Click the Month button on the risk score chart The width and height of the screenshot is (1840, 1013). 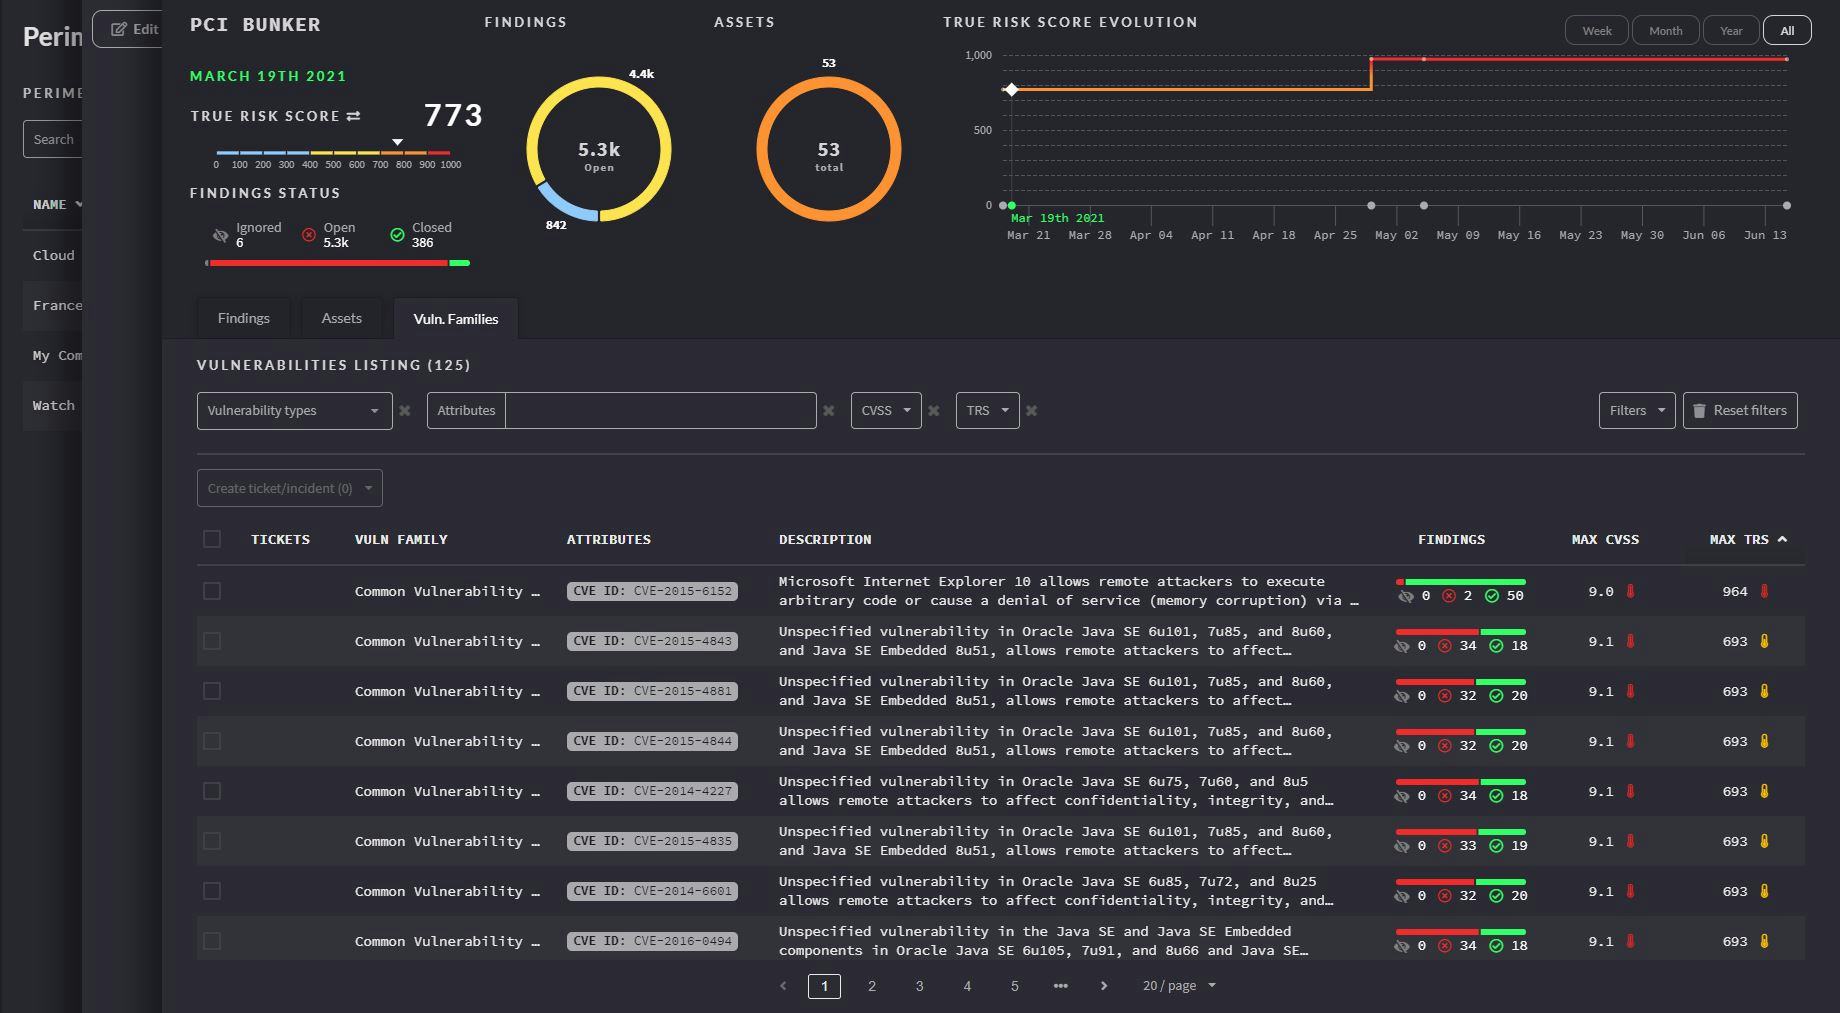[1664, 30]
